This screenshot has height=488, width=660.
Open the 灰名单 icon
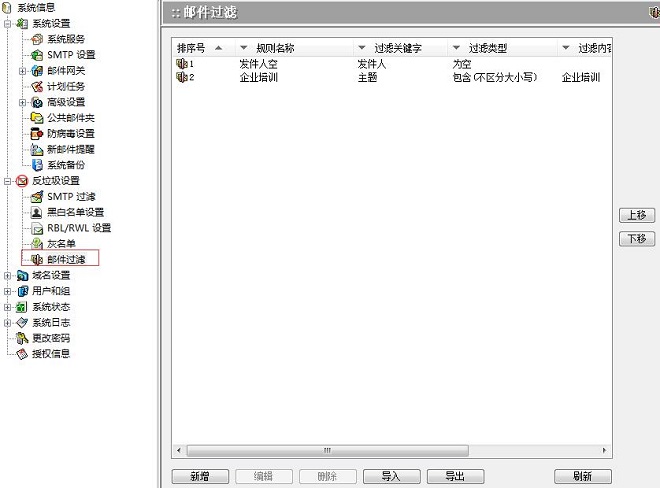click(37, 244)
